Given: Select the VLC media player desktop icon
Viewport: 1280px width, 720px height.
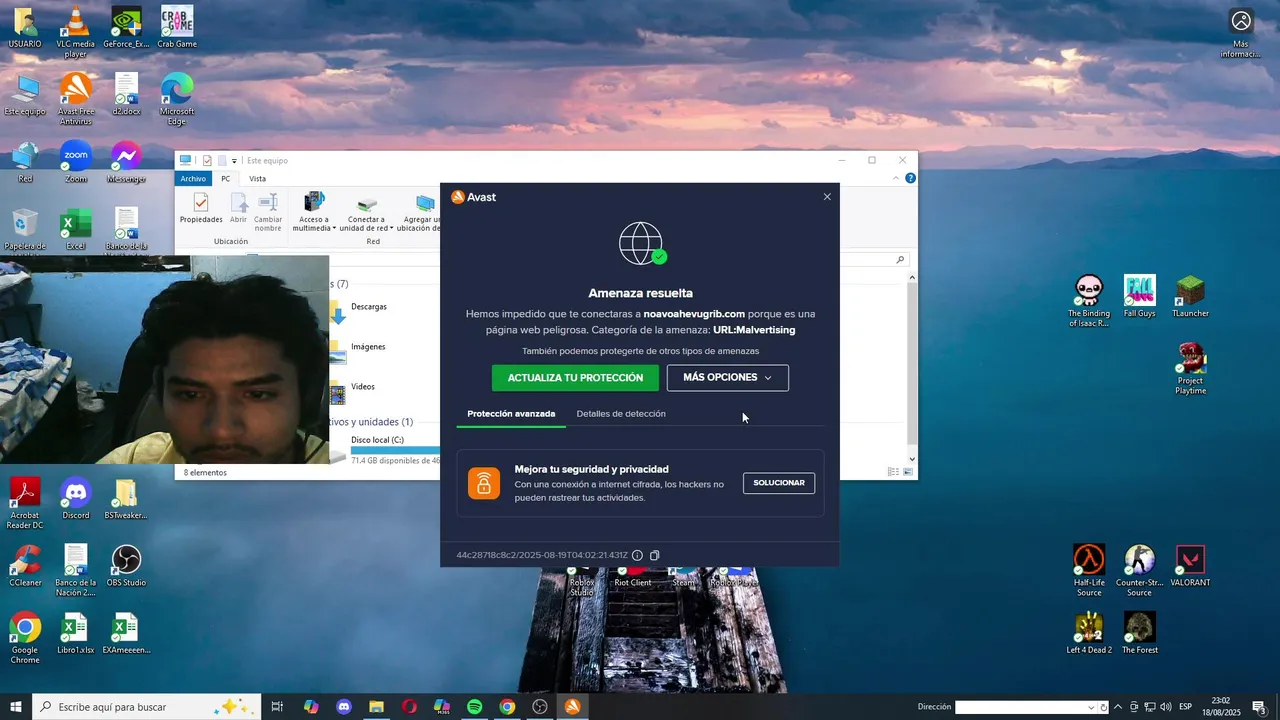Looking at the screenshot, I should tap(75, 32).
